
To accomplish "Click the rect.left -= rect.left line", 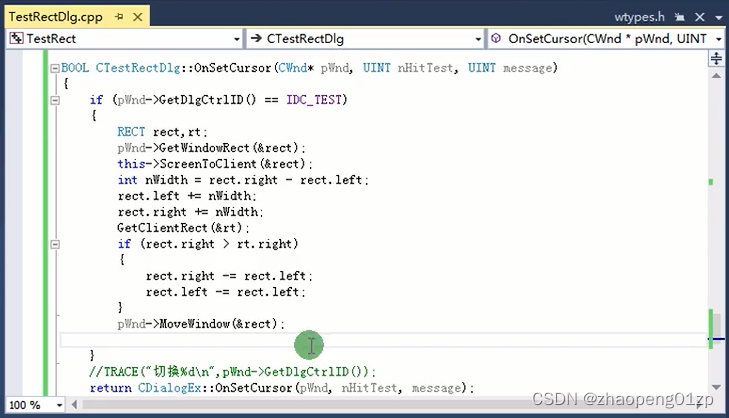I will click(225, 292).
